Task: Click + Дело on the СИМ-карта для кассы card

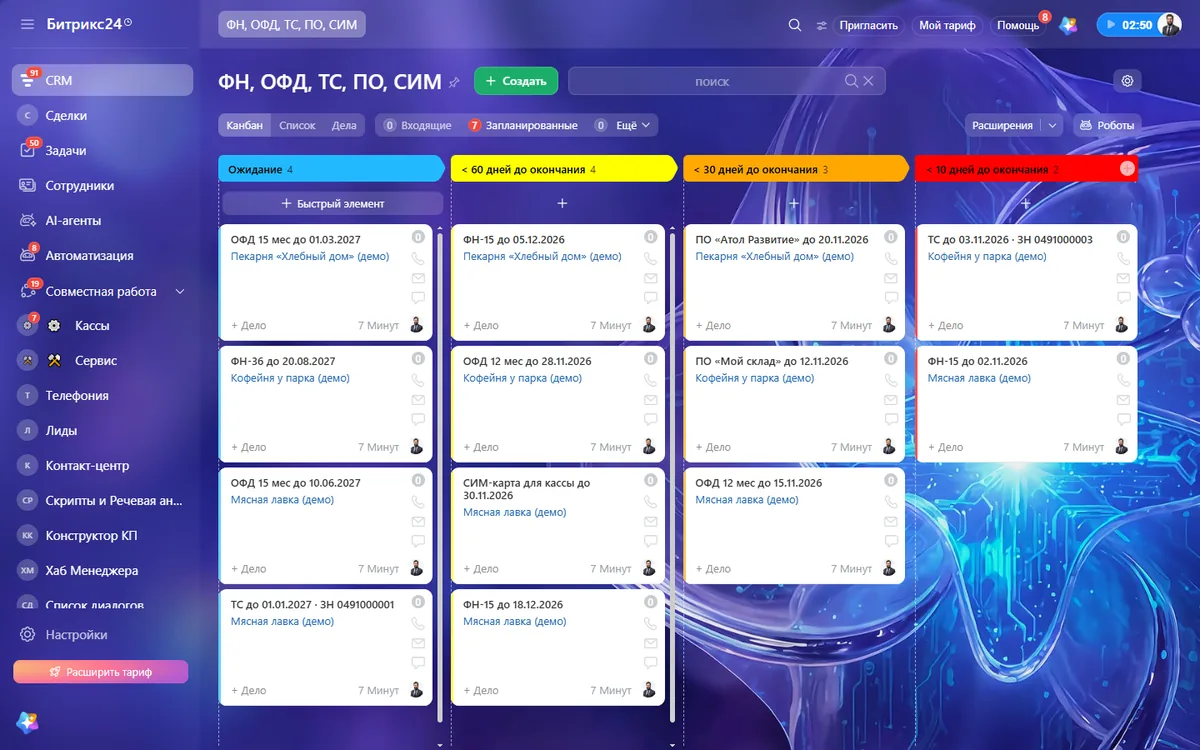Action: click(x=480, y=569)
